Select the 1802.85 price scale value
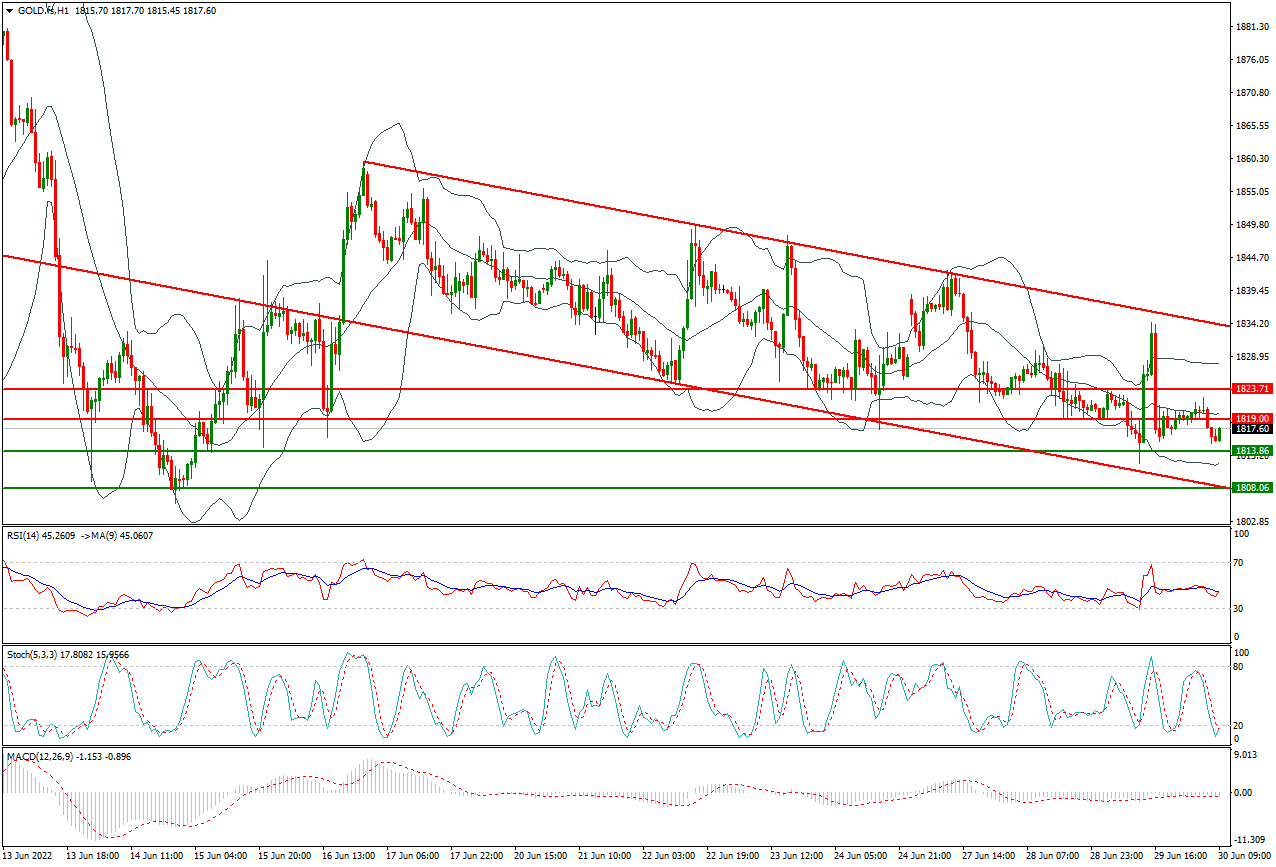Screen dimensions: 1276x867 coord(1252,522)
